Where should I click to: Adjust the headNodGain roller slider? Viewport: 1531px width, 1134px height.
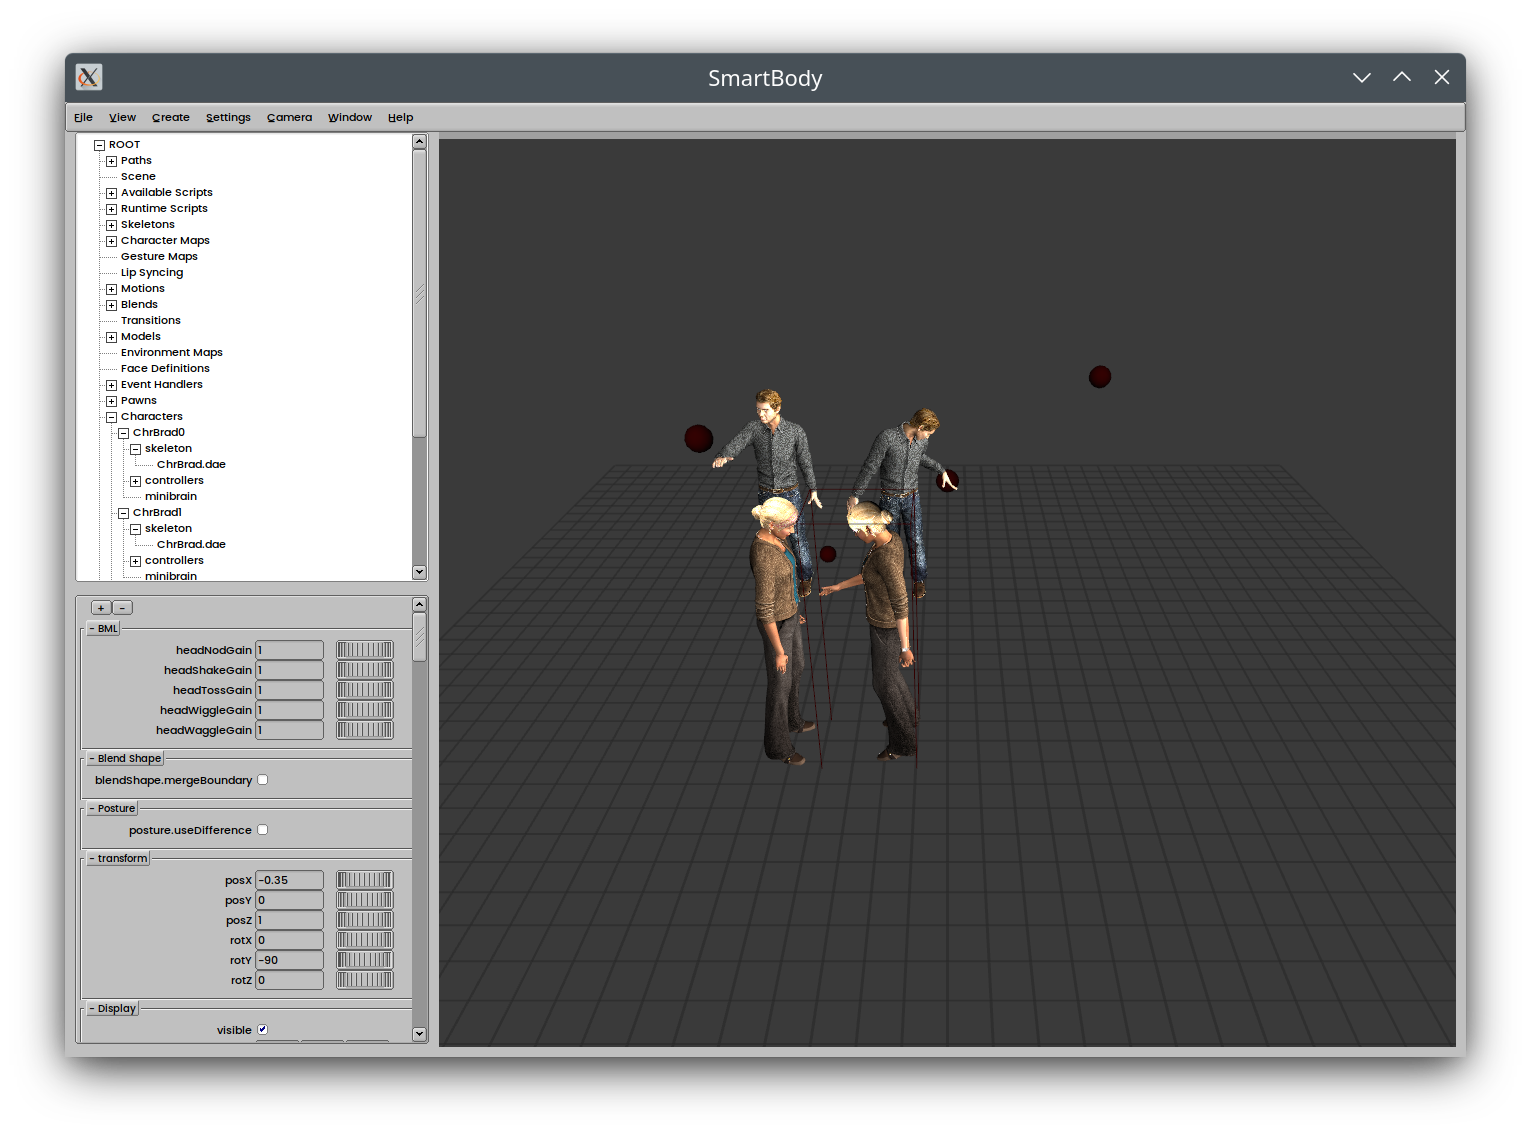click(x=365, y=650)
